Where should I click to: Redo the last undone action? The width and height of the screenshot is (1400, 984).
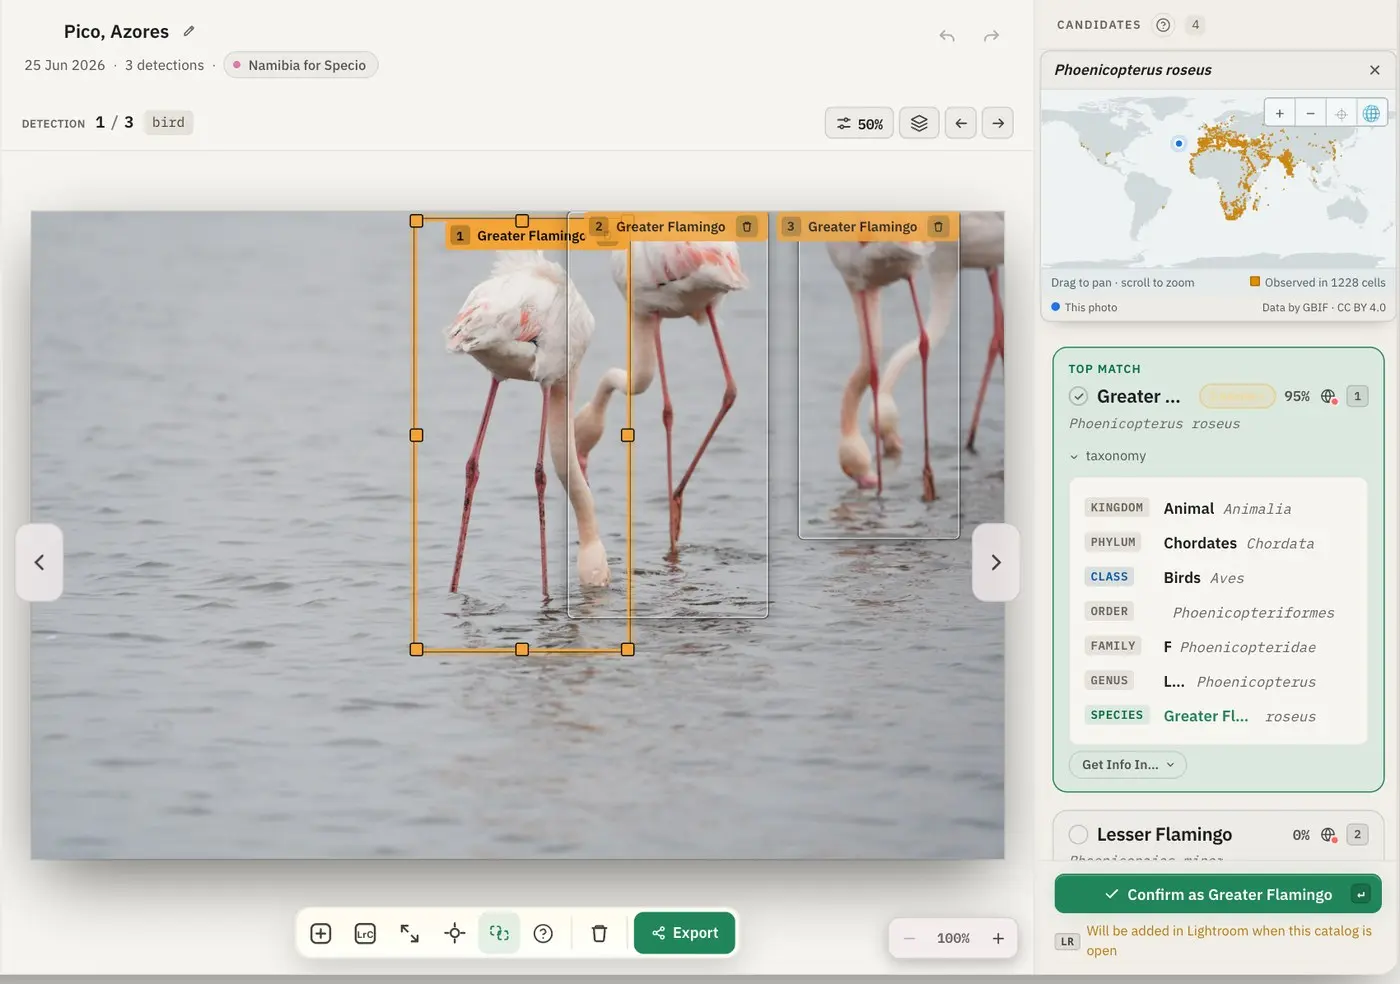point(991,36)
